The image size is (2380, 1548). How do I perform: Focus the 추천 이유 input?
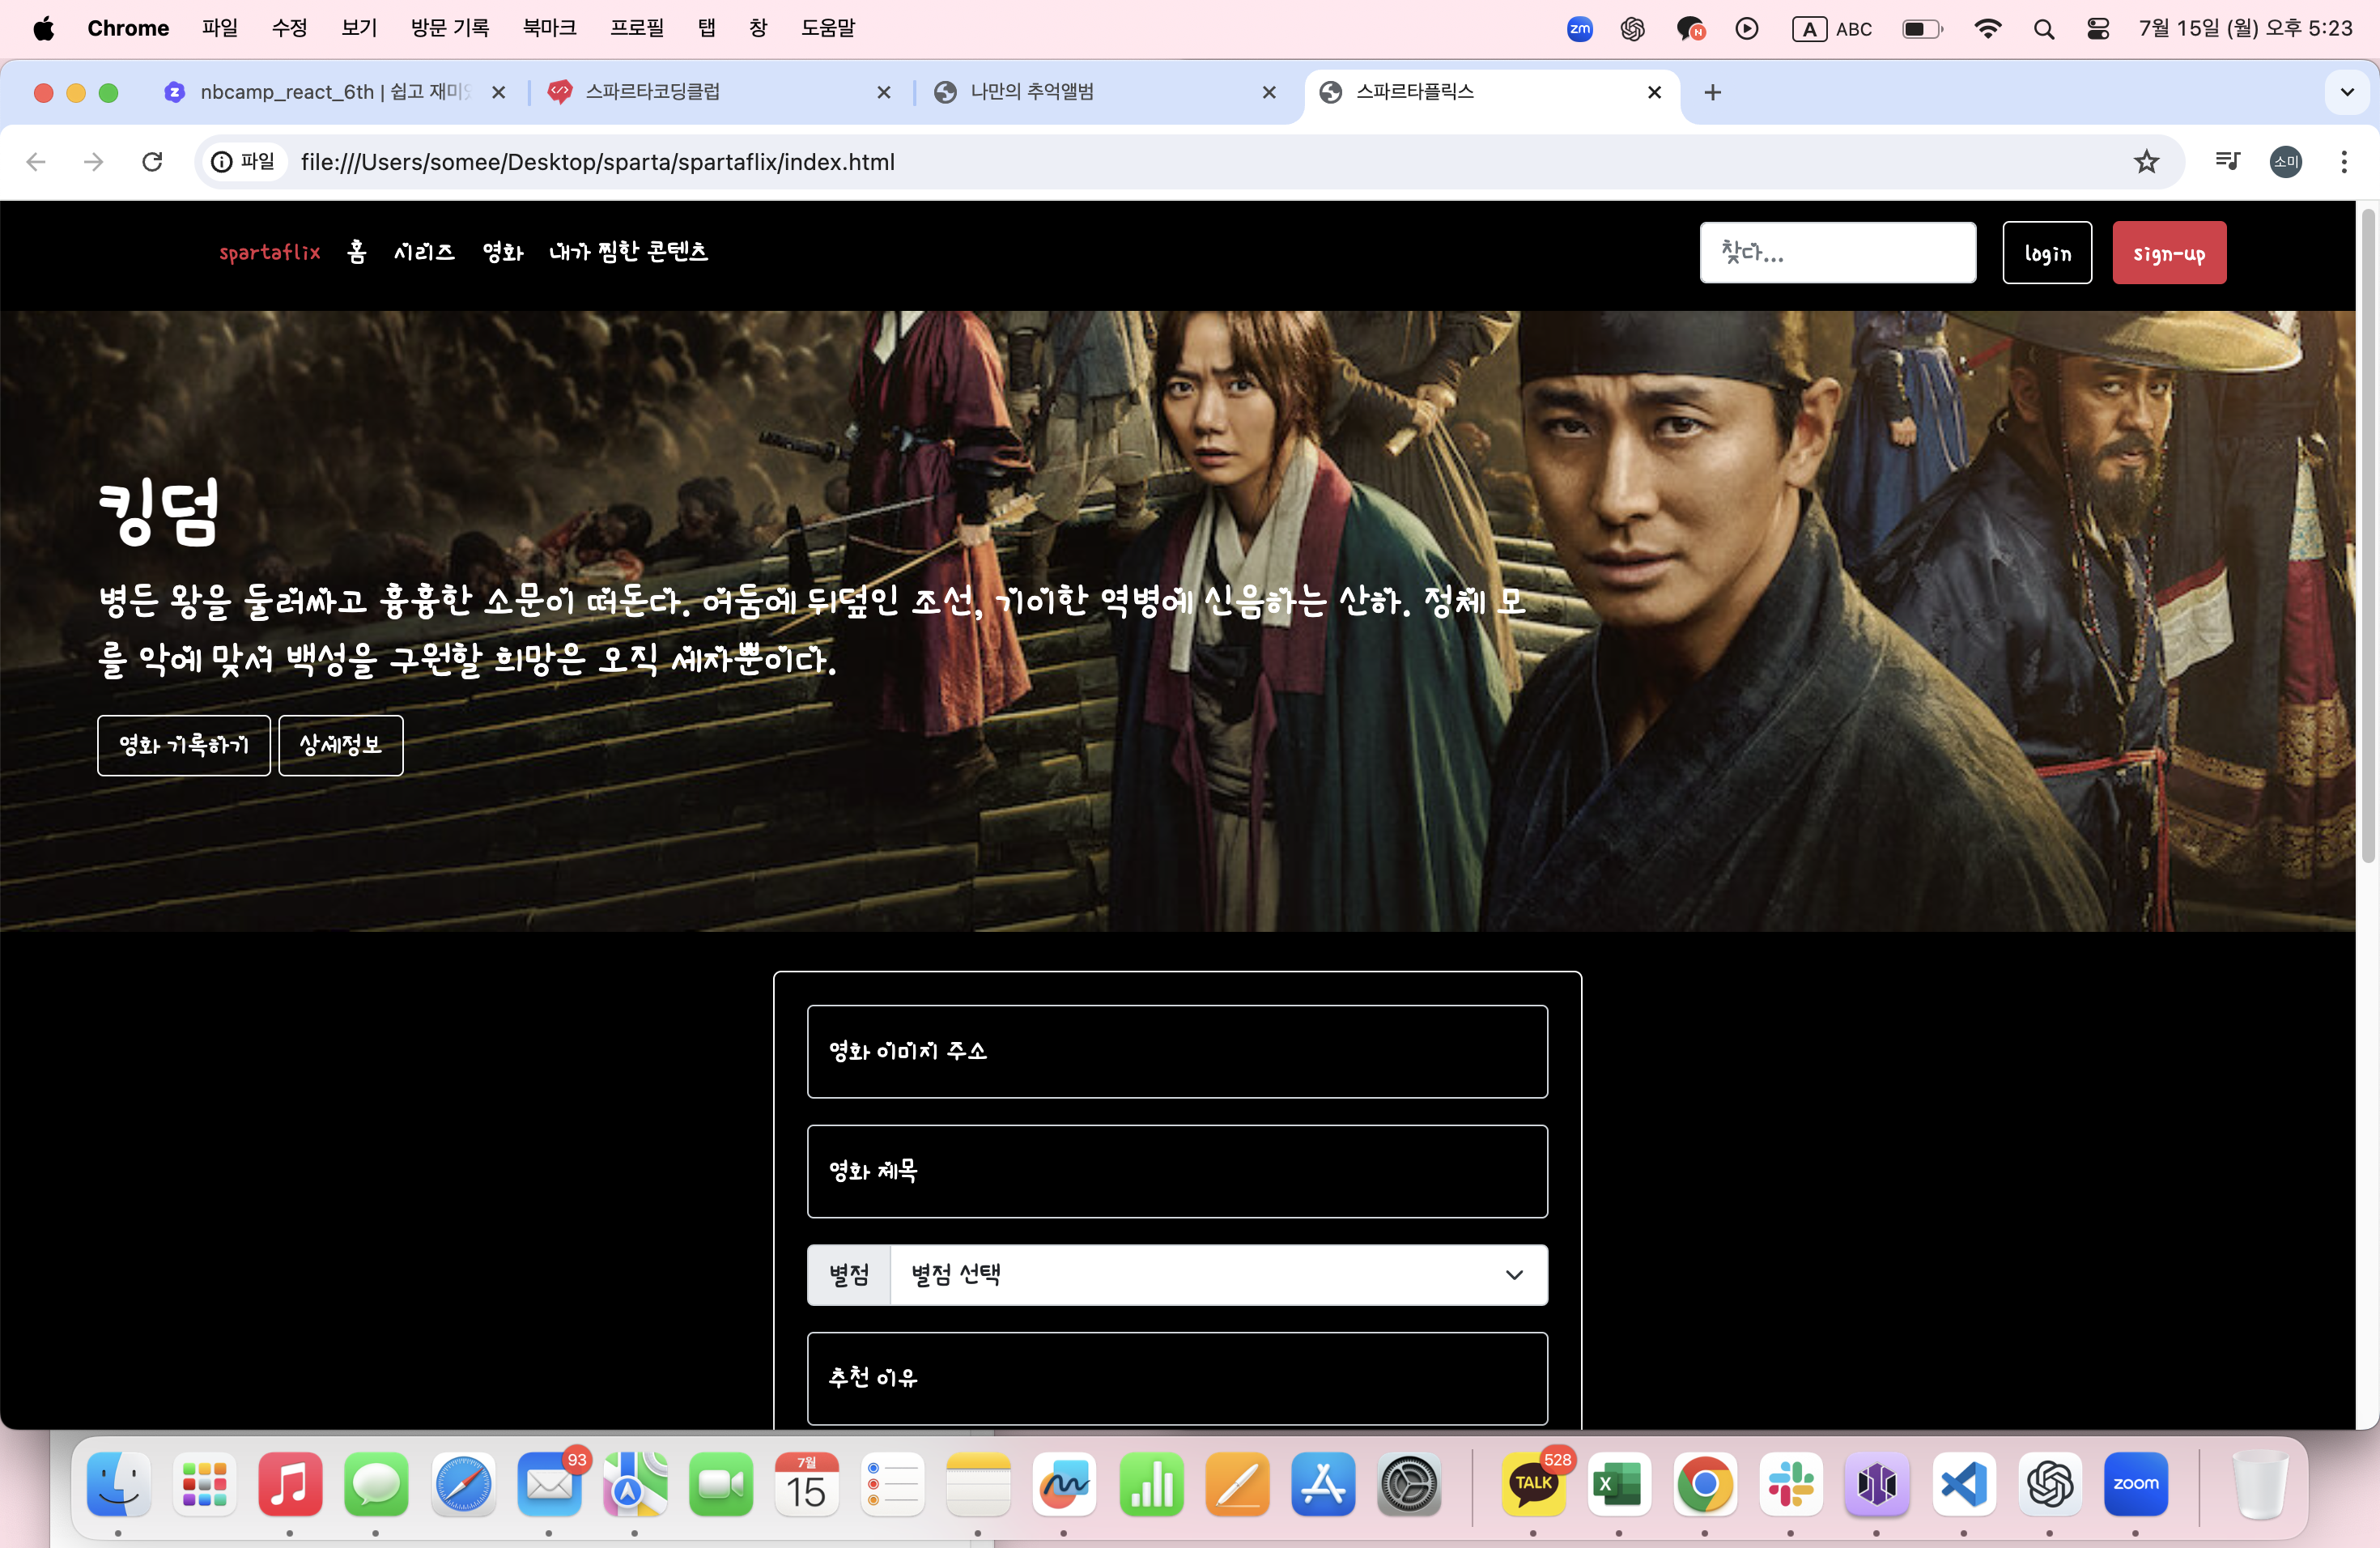[x=1177, y=1379]
